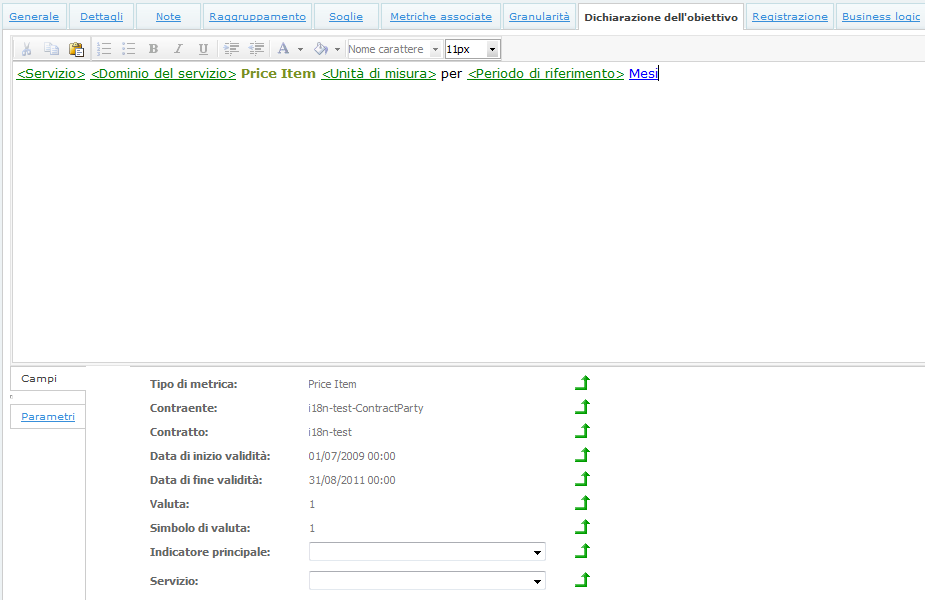Switch to the Granularità tab

click(539, 17)
